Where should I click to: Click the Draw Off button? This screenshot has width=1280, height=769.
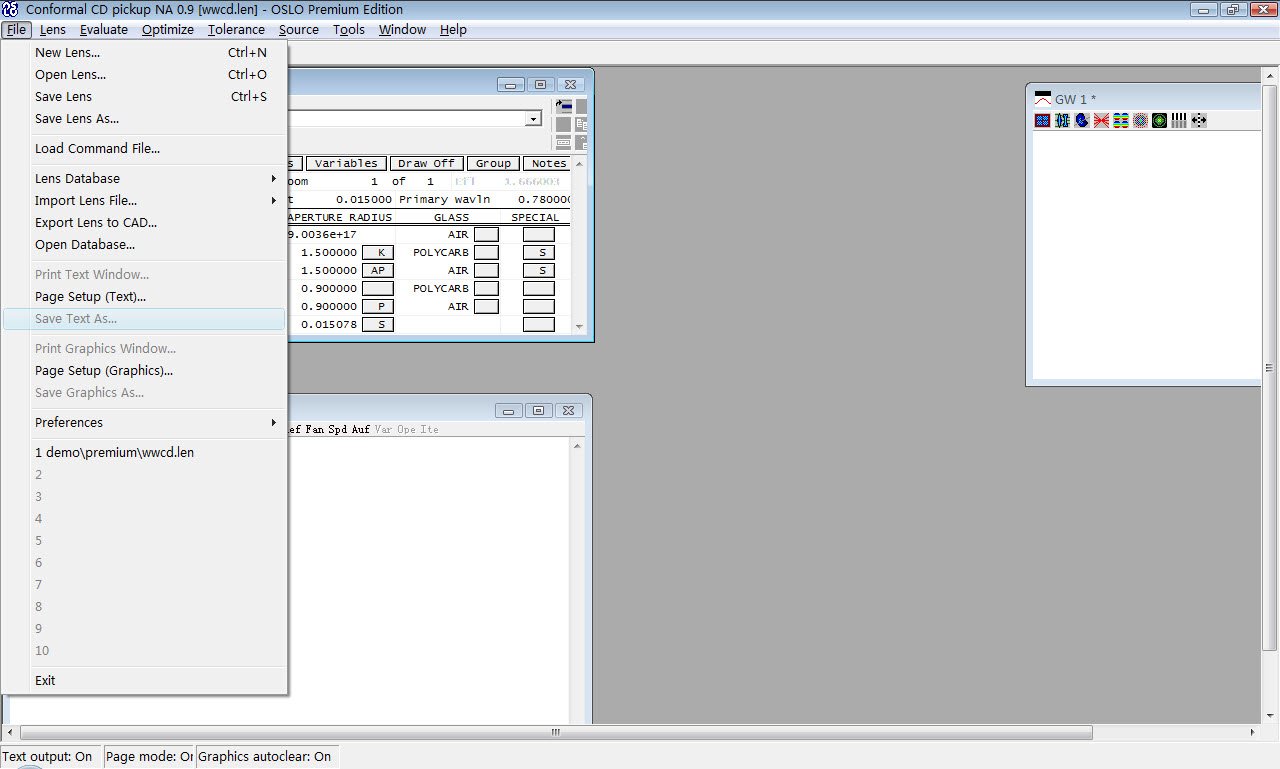pos(426,164)
